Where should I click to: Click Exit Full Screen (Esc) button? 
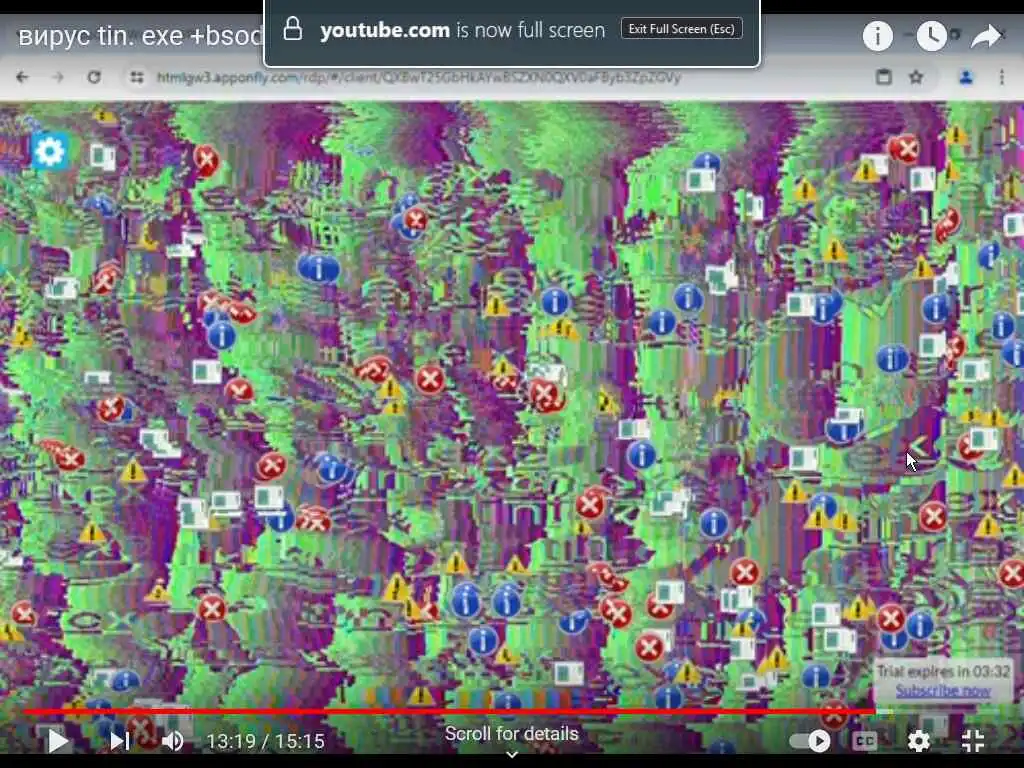(681, 29)
